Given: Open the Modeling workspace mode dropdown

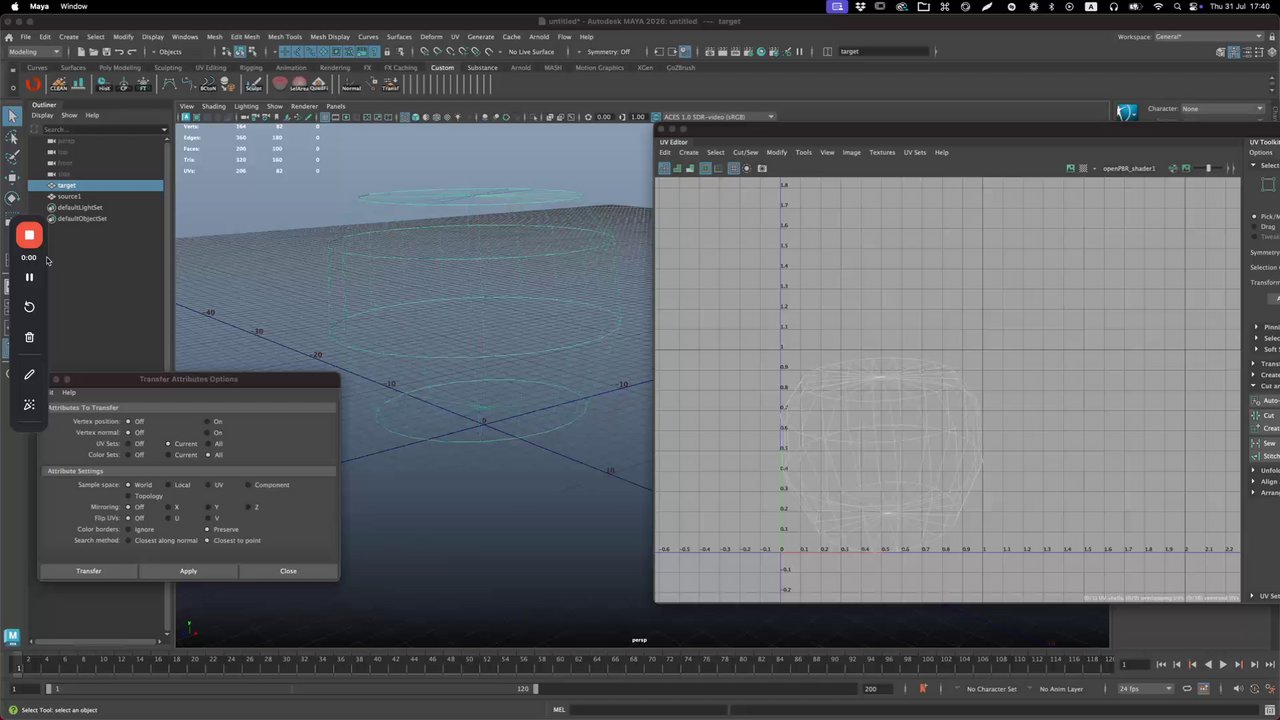Looking at the screenshot, I should click(x=36, y=52).
